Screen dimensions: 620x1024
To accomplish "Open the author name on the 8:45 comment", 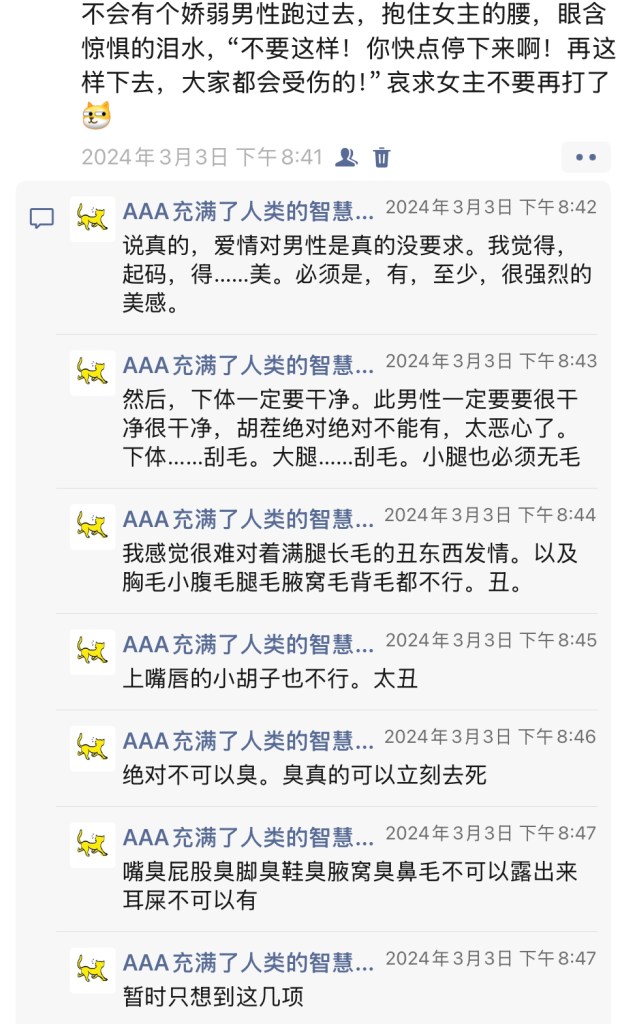I will tap(248, 643).
